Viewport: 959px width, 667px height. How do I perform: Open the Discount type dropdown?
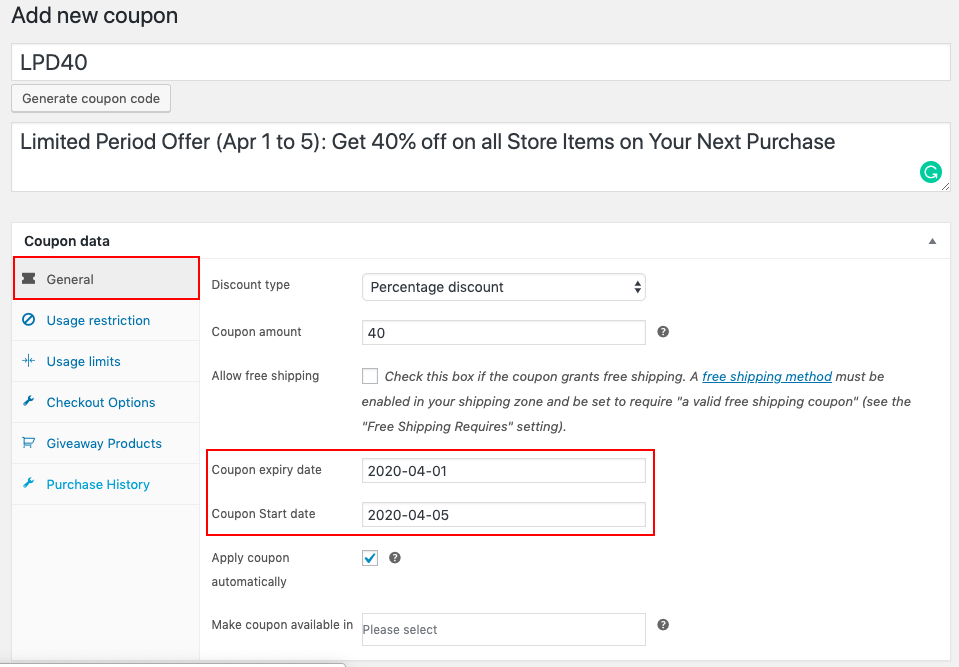503,287
